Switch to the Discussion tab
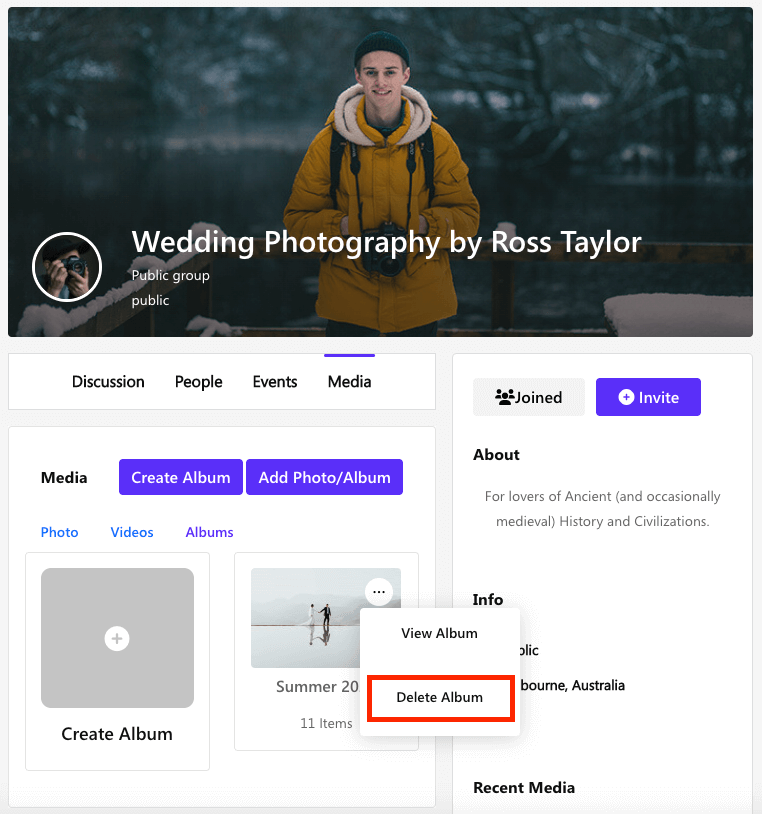The width and height of the screenshot is (762, 814). [108, 382]
